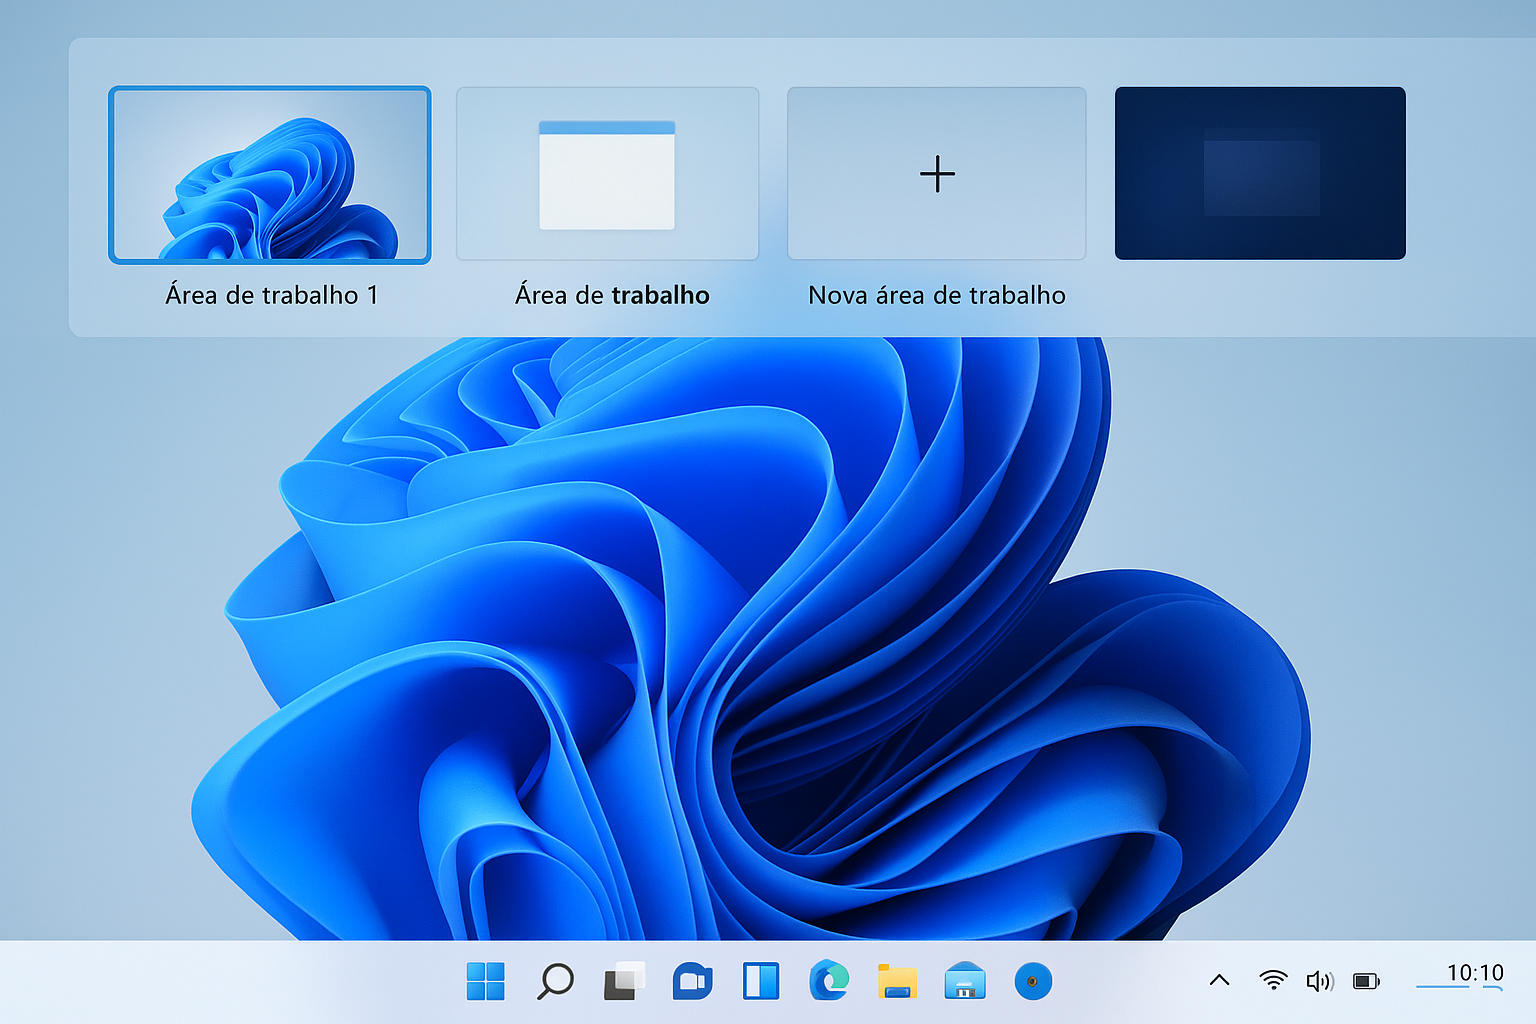Launch the Chat camera app icon

point(692,981)
